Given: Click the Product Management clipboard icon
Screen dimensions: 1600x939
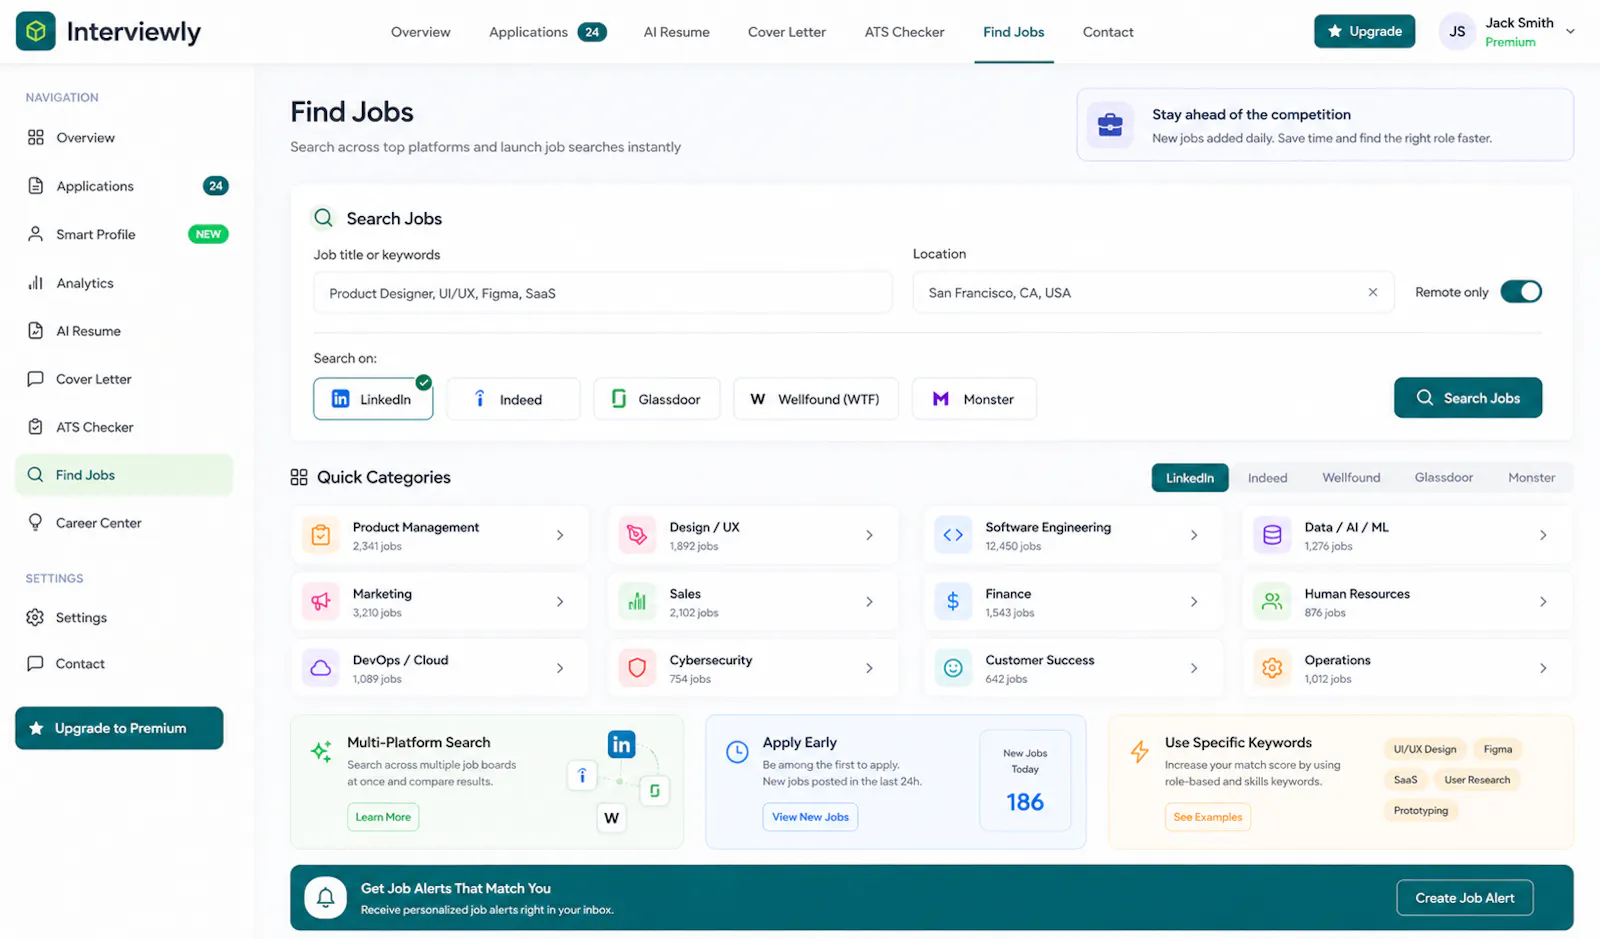Looking at the screenshot, I should 321,536.
